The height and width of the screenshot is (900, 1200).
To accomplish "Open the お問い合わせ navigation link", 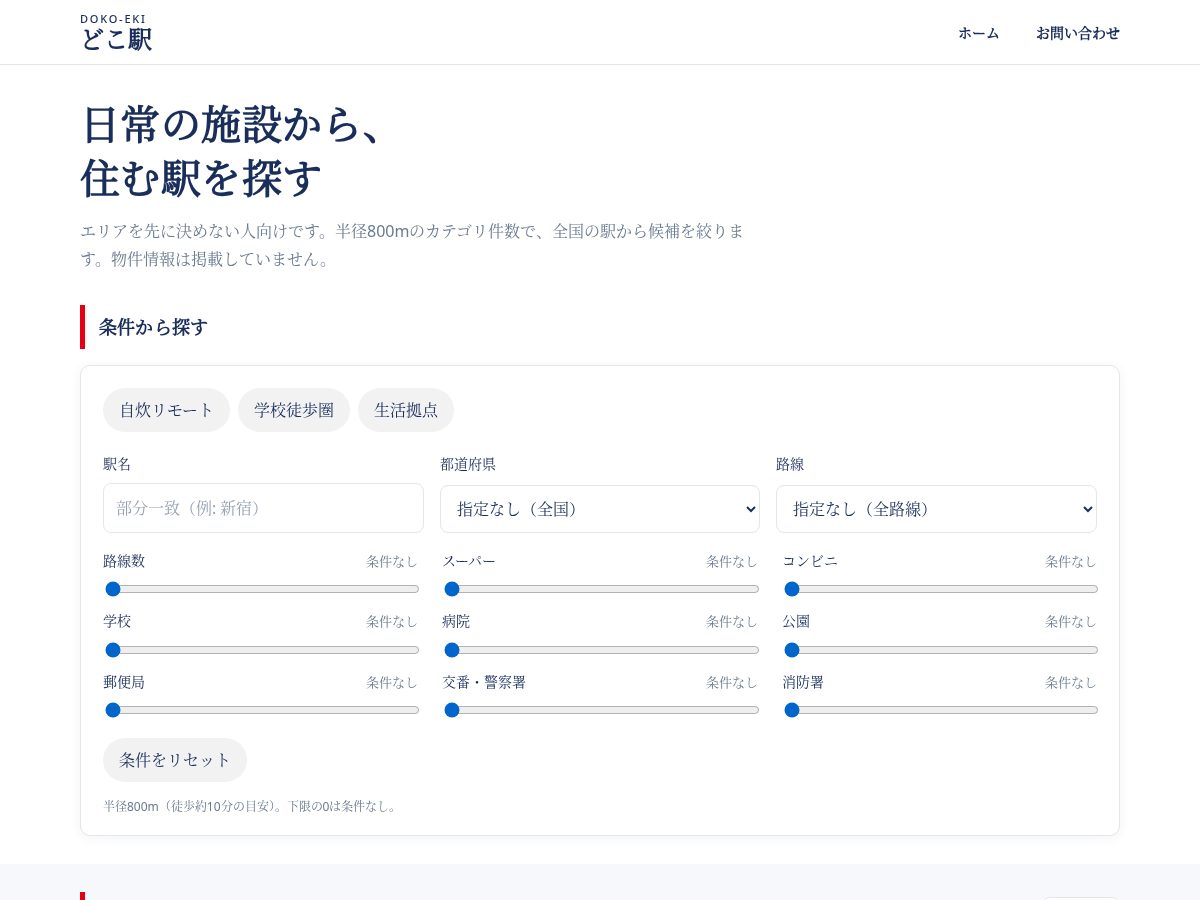I will pyautogui.click(x=1078, y=33).
